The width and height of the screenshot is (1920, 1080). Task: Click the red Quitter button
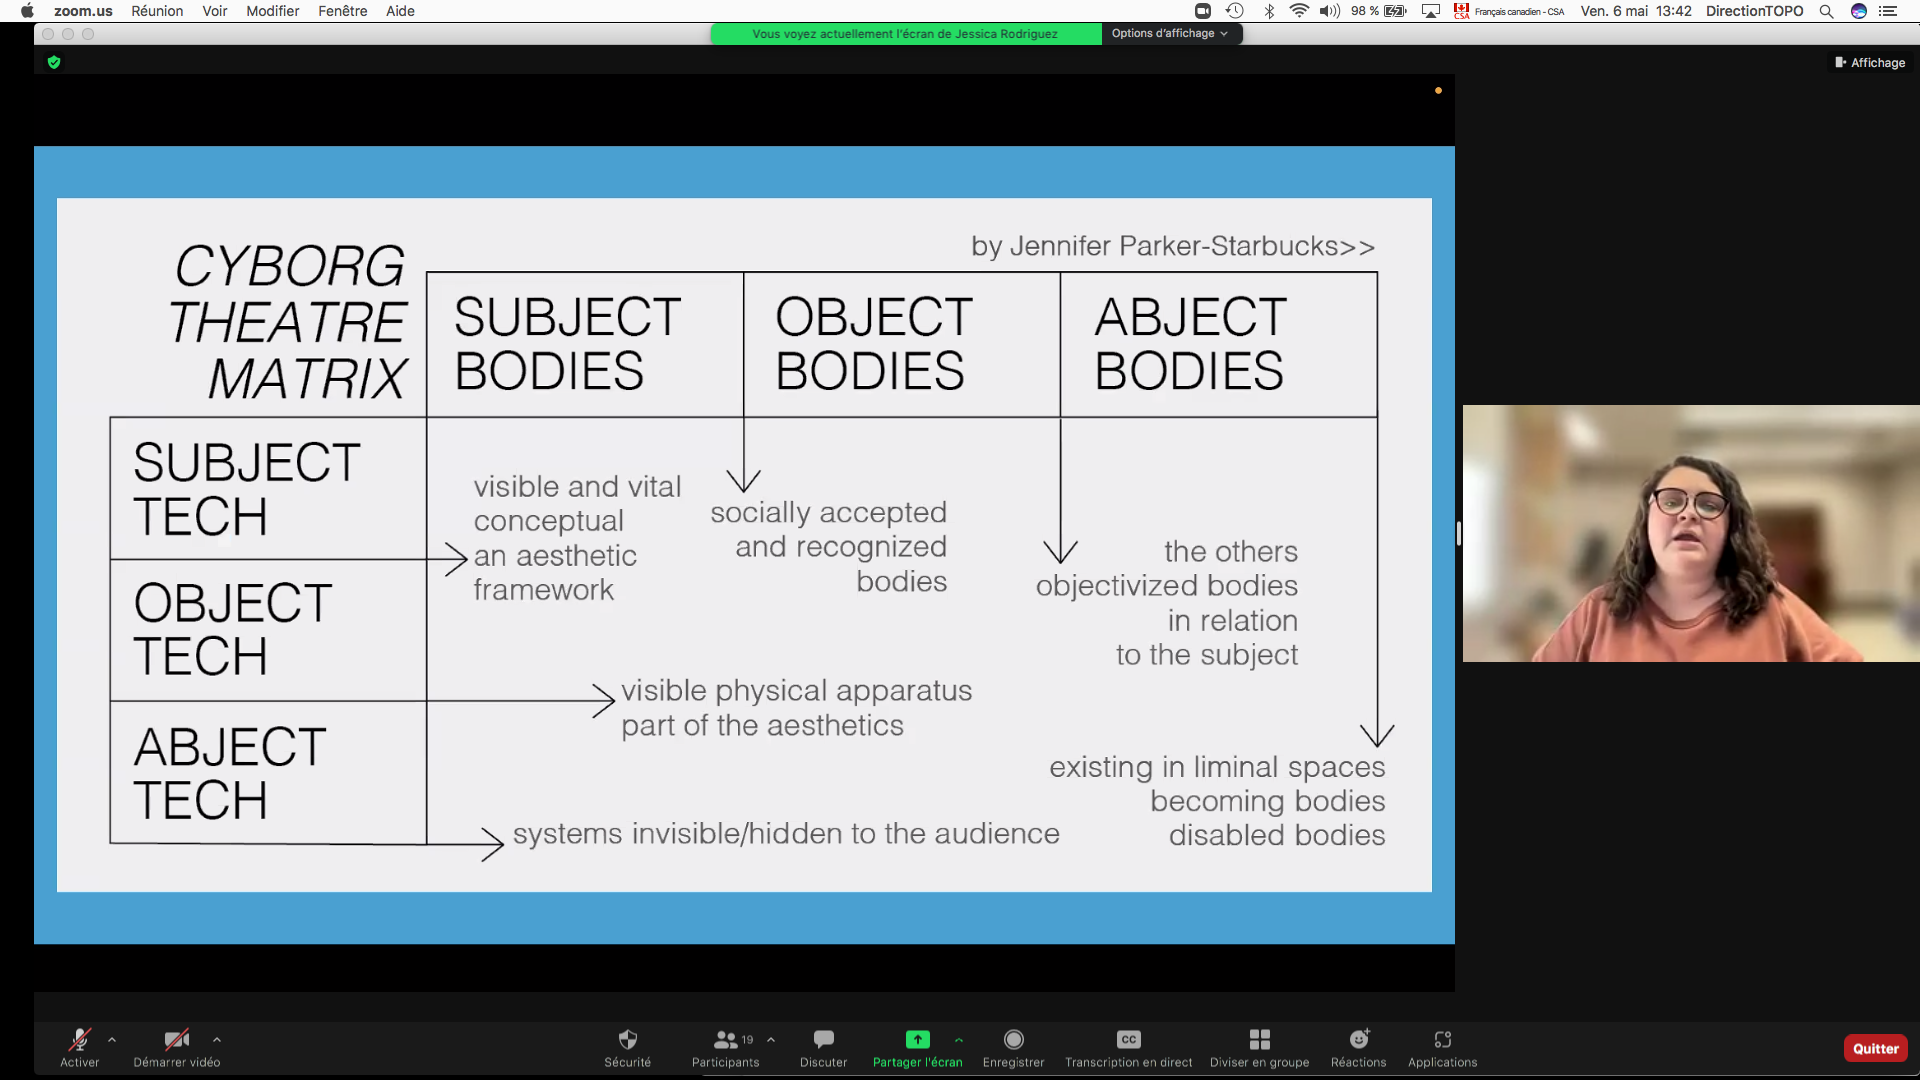point(1875,1048)
